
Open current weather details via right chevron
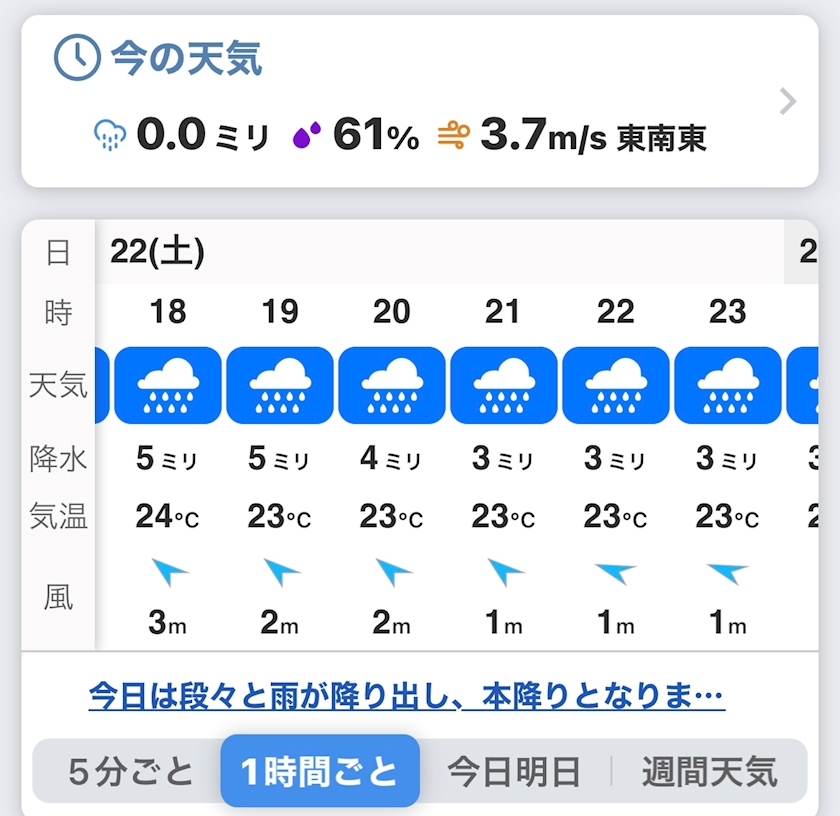(788, 101)
